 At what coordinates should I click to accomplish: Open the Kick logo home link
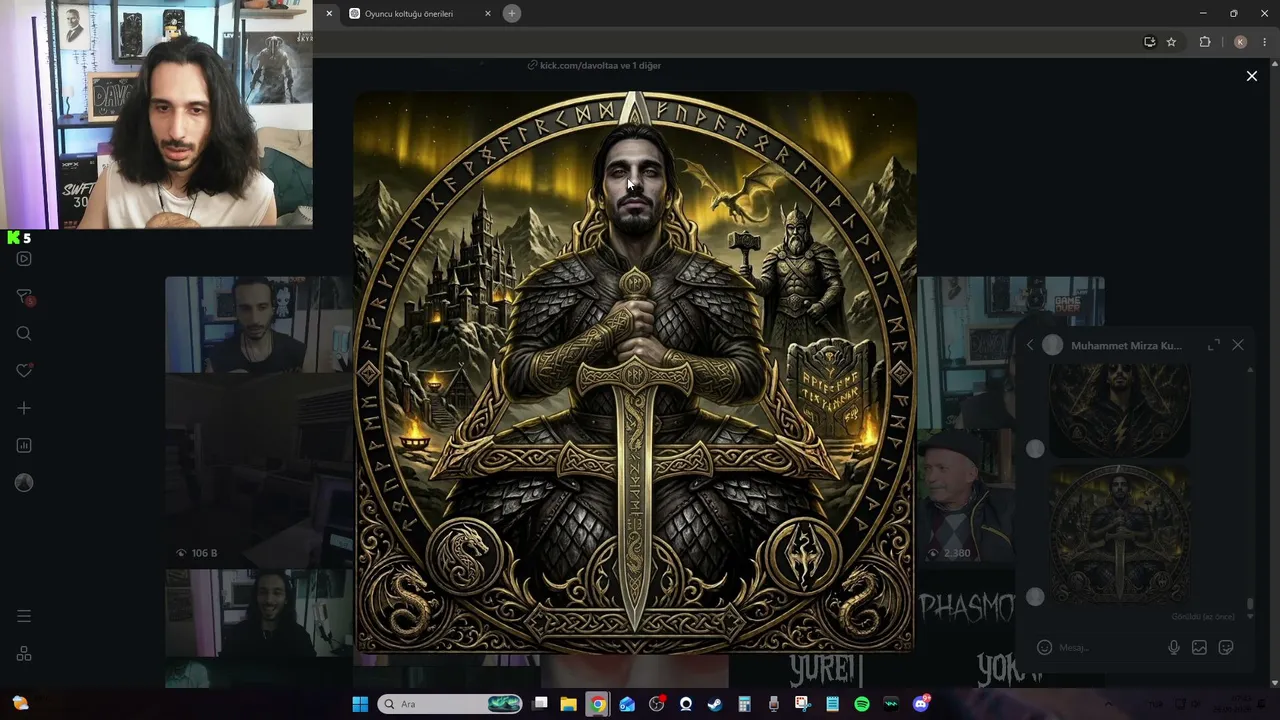tap(13, 238)
